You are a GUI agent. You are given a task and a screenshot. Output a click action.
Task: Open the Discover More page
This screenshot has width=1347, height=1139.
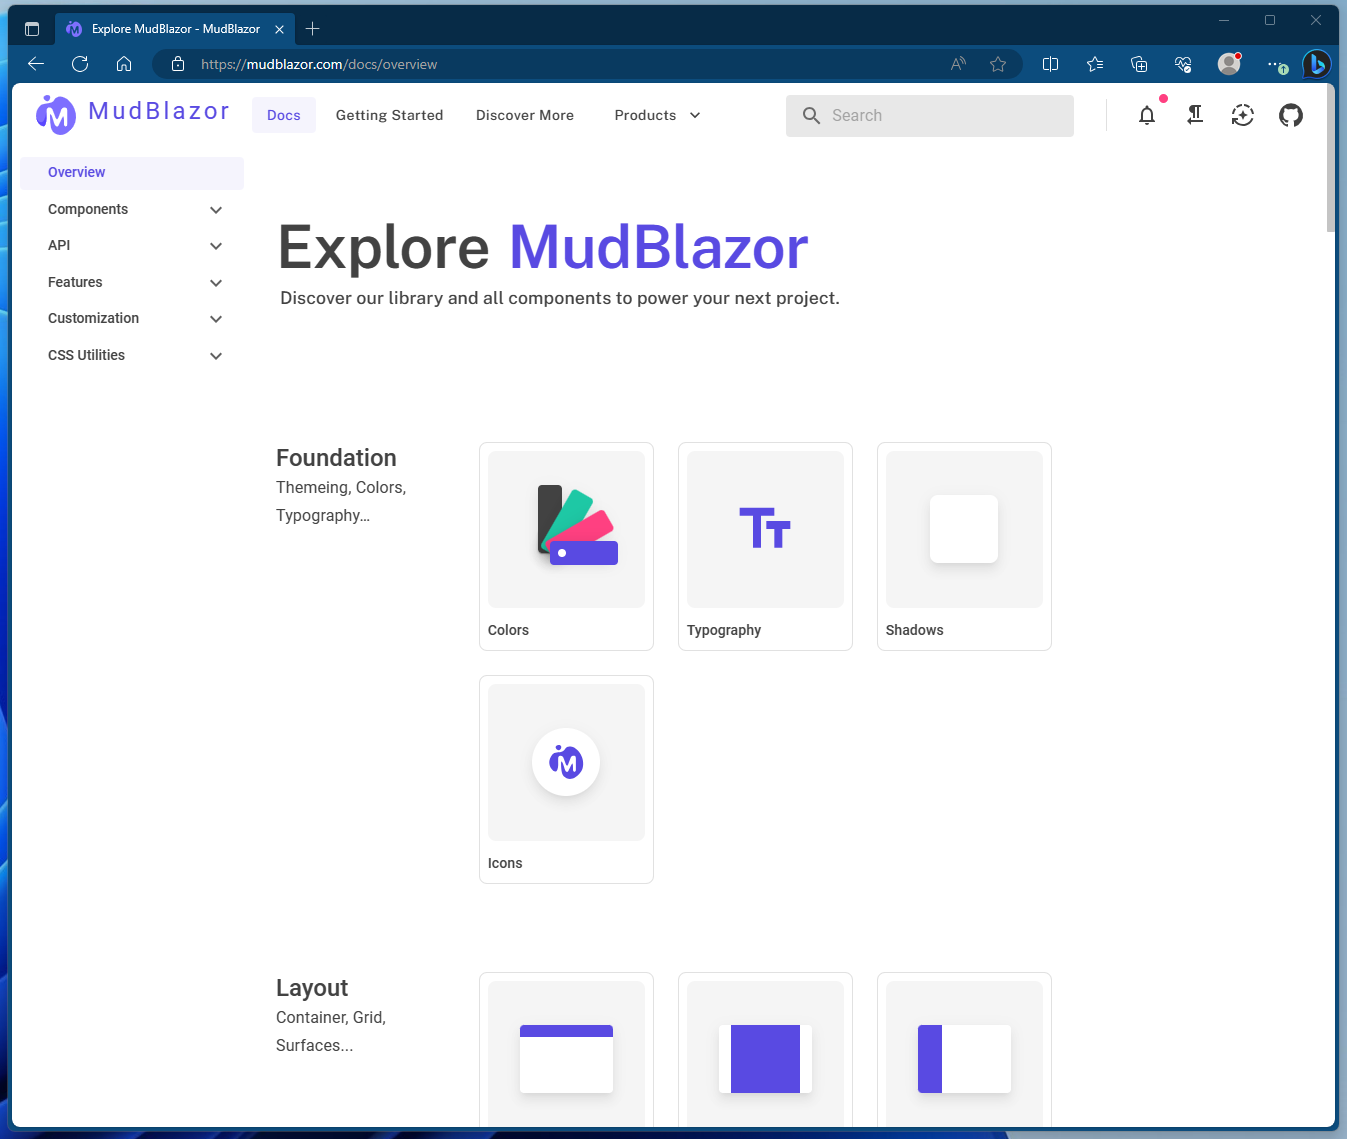click(x=524, y=114)
